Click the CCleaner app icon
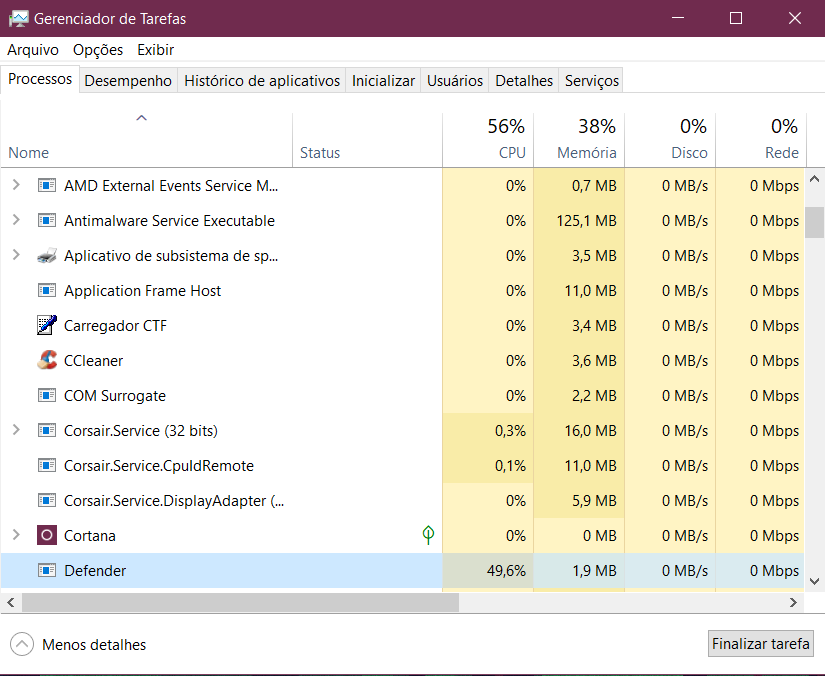Screen dimensions: 825x676 tap(47, 360)
